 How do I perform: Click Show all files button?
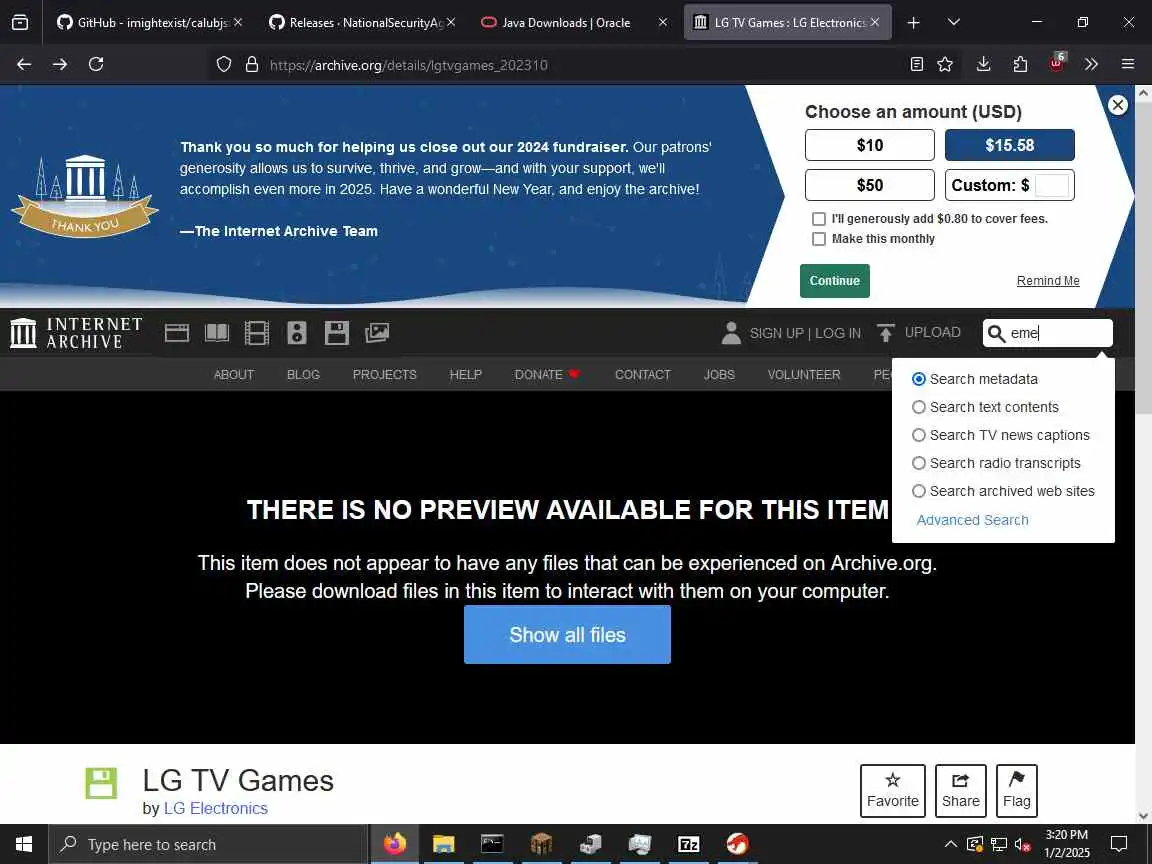(567, 635)
